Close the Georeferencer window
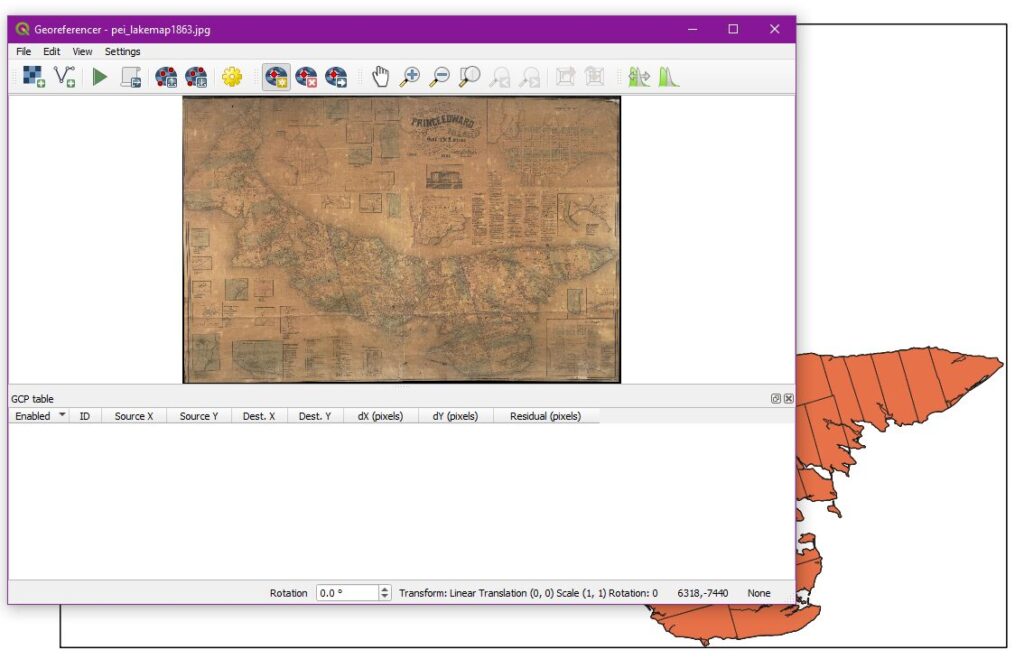 pos(775,29)
